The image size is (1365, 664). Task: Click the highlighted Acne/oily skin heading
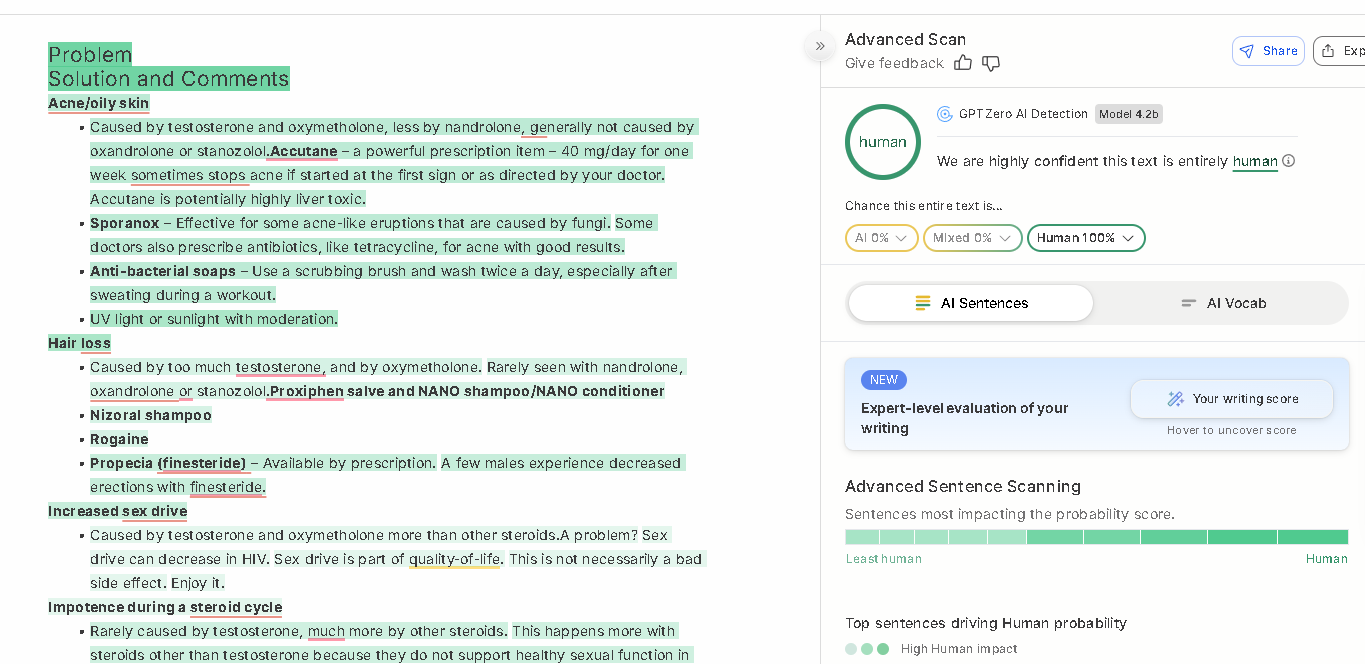[x=98, y=103]
